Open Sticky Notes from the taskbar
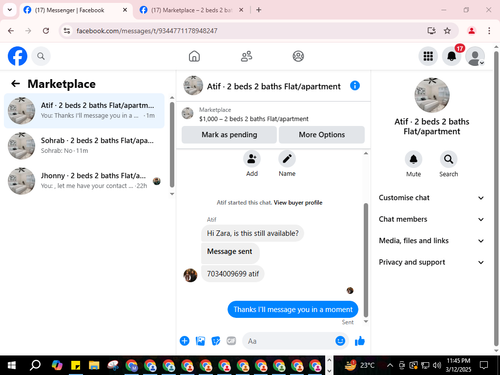The height and width of the screenshot is (375, 500). (x=76, y=366)
